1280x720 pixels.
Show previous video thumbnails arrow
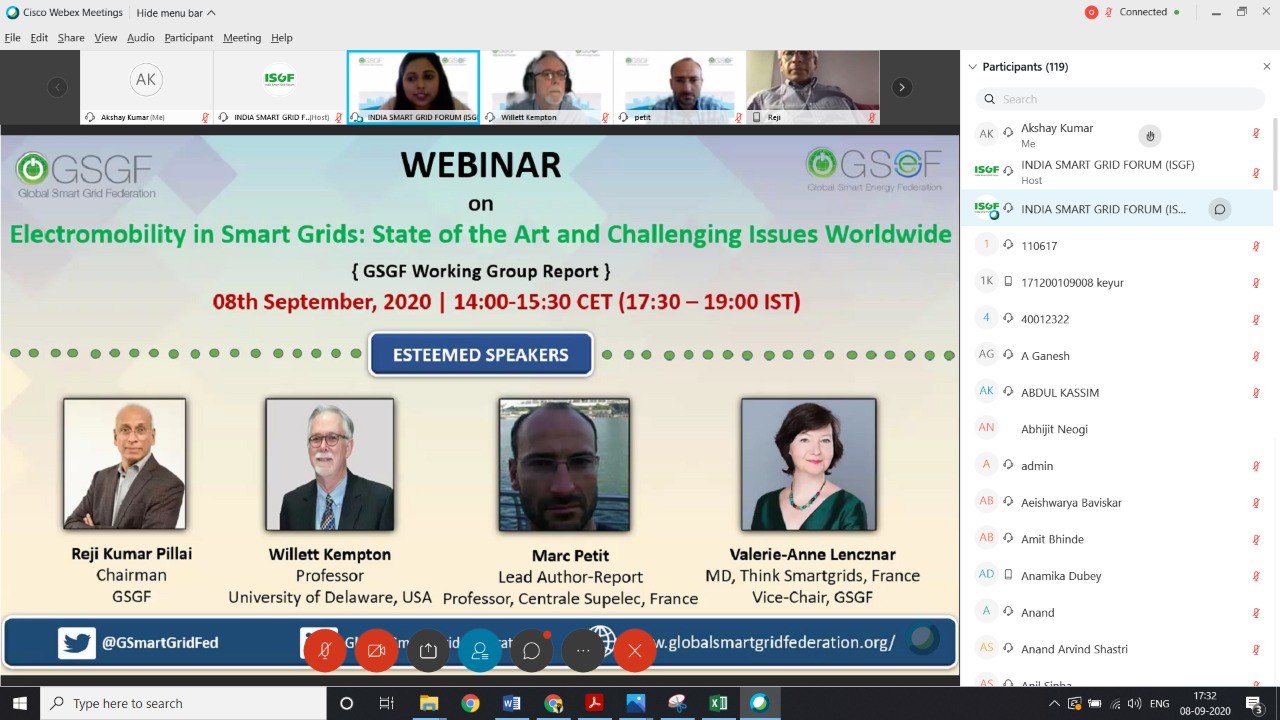pos(58,87)
